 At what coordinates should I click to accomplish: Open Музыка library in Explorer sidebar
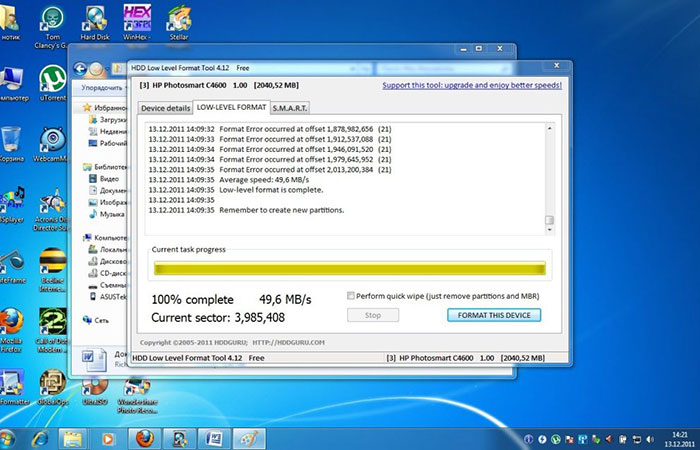point(107,214)
